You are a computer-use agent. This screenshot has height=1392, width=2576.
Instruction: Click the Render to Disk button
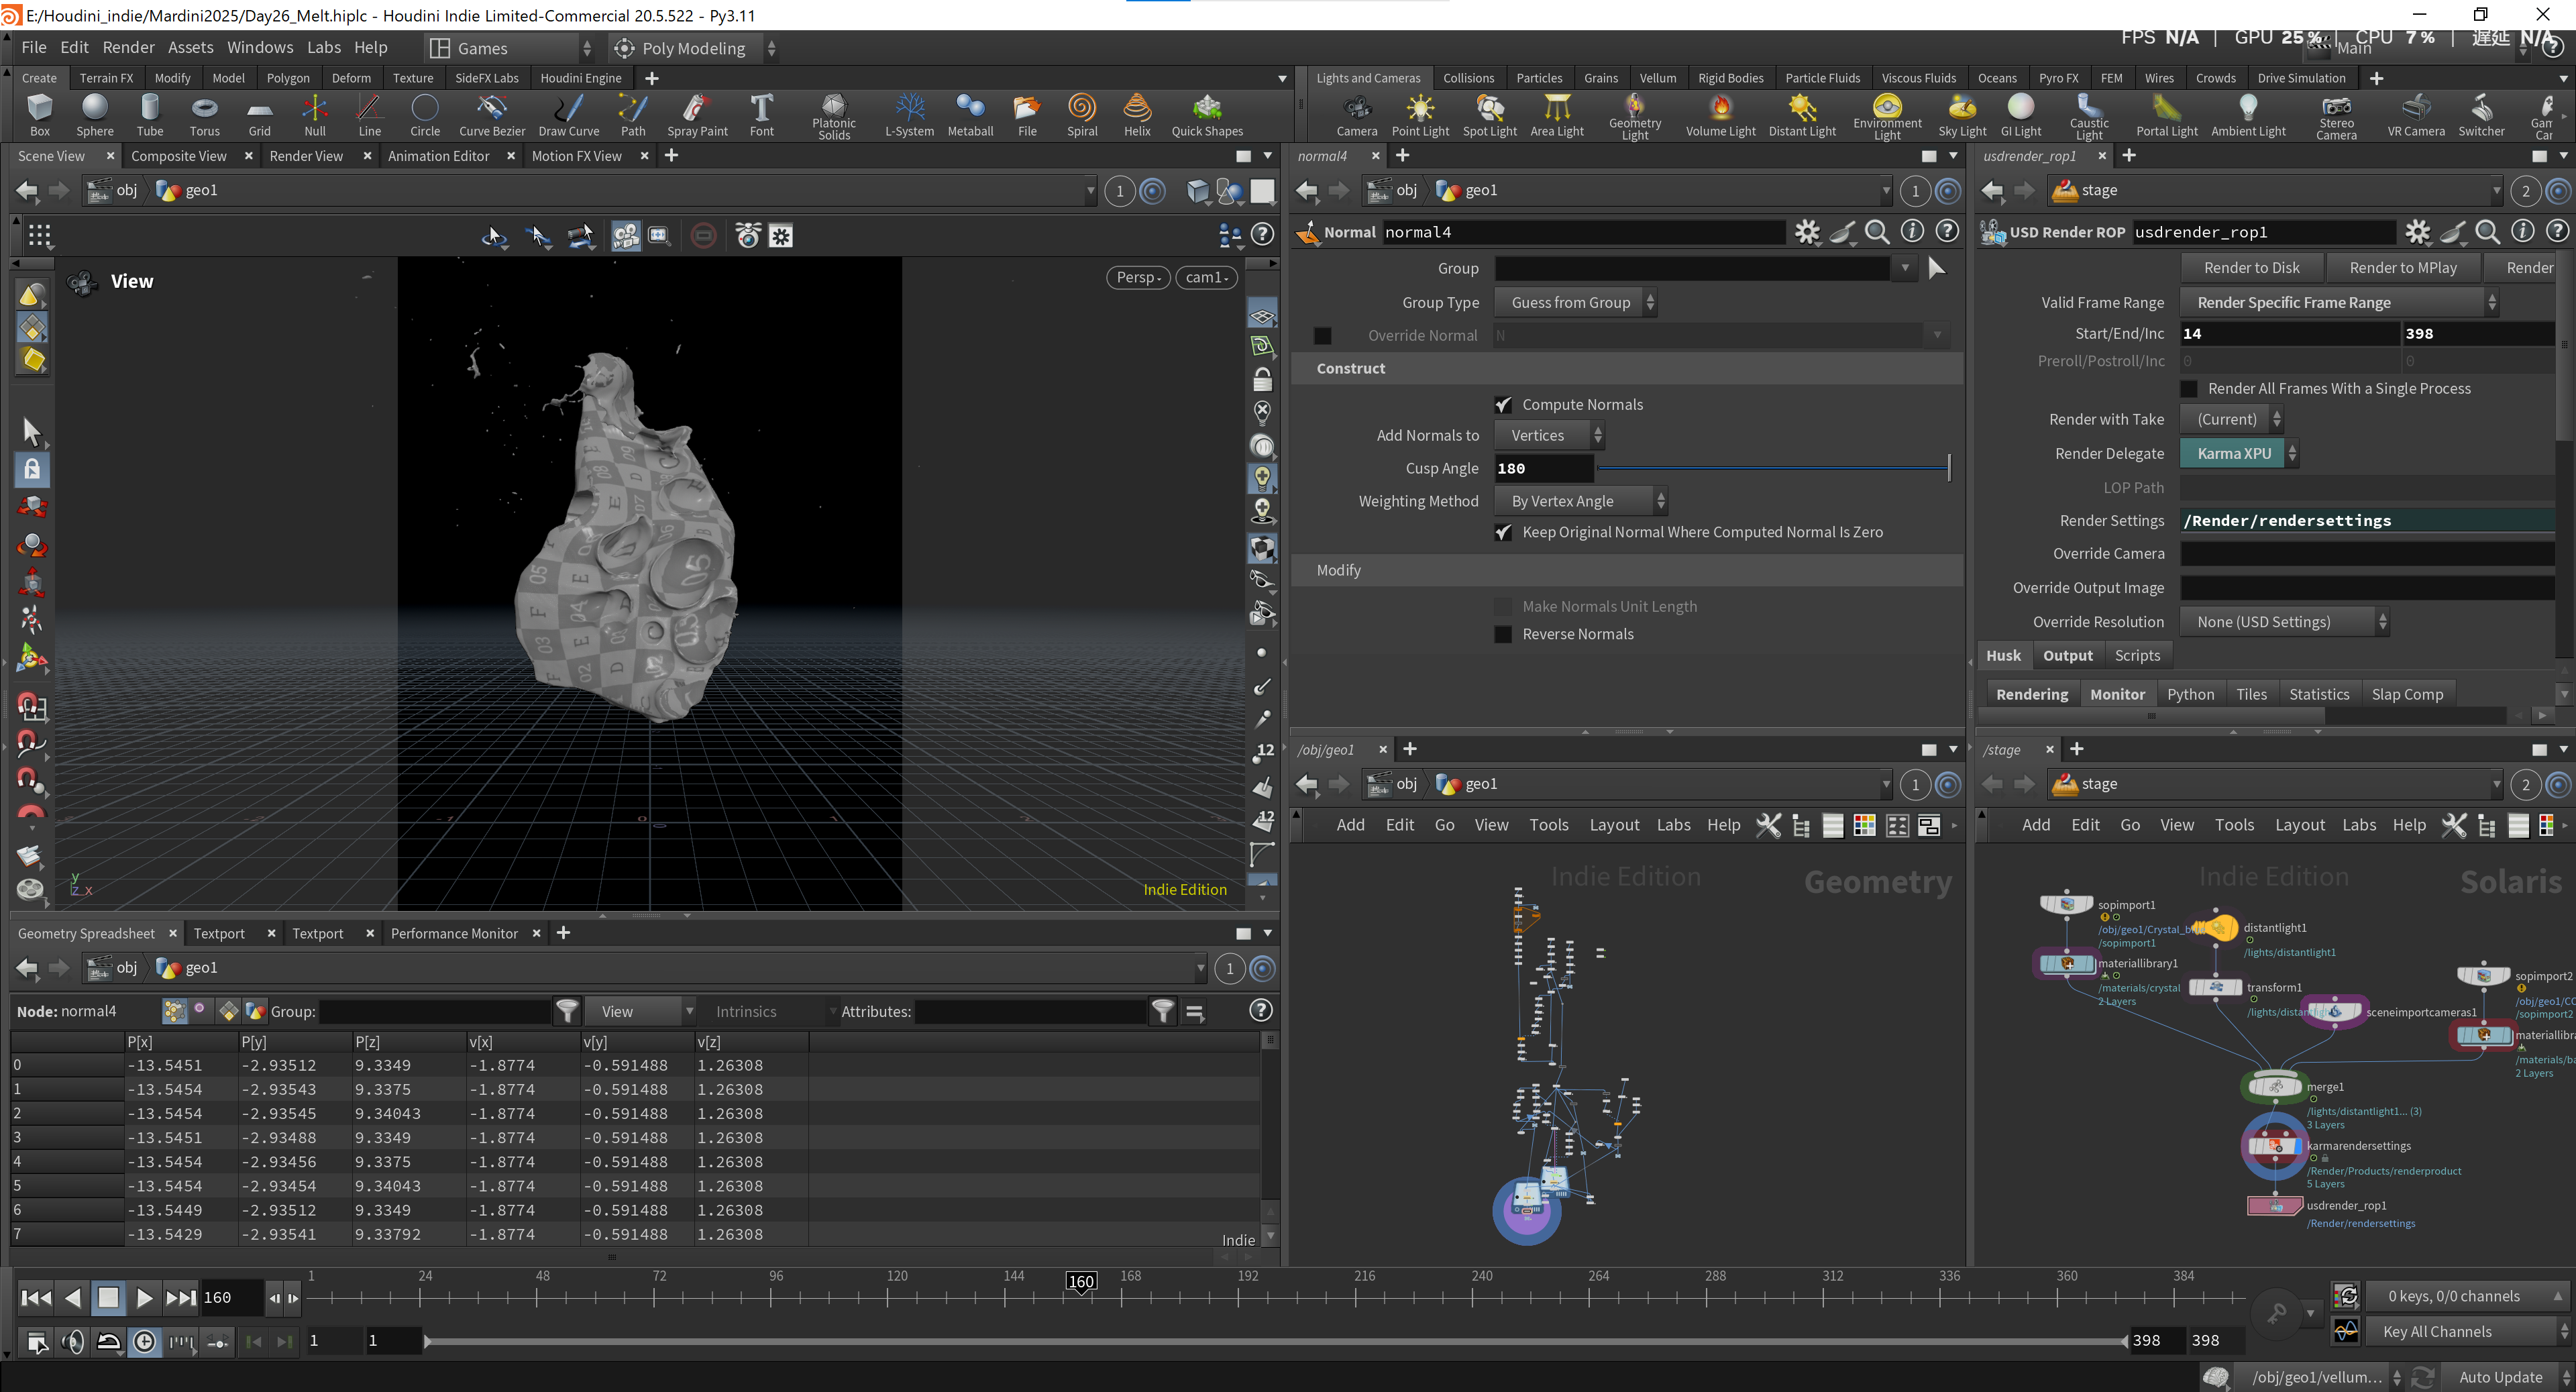click(x=2251, y=268)
